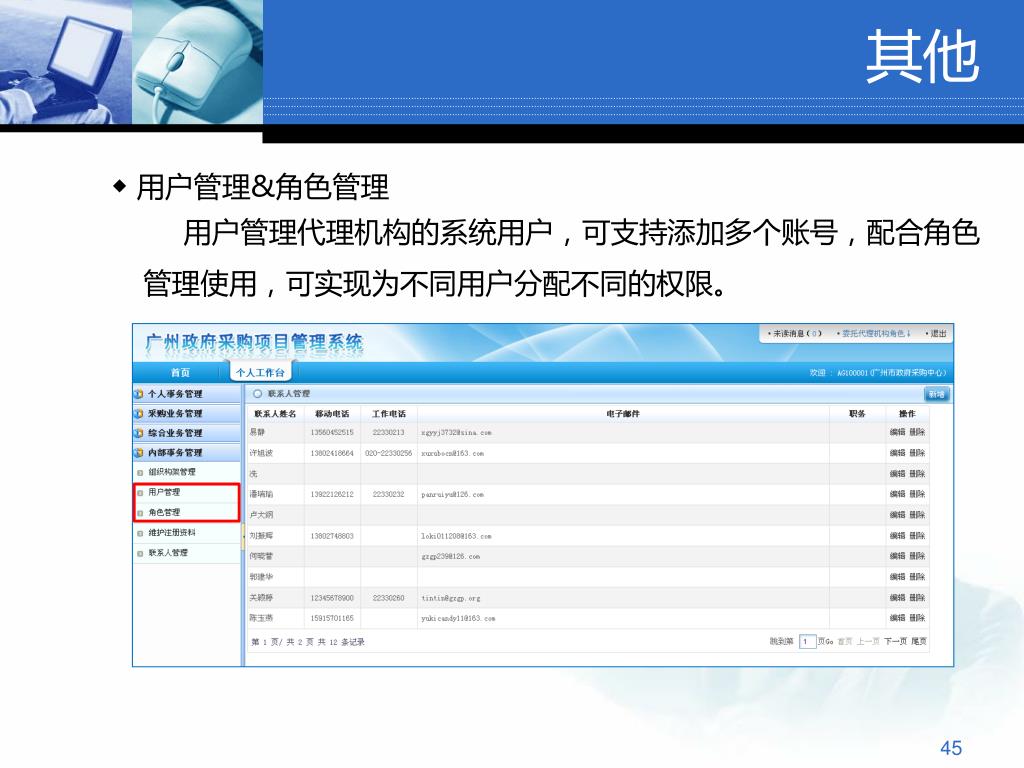
Task: Click the 职务 column header
Action: (x=857, y=413)
